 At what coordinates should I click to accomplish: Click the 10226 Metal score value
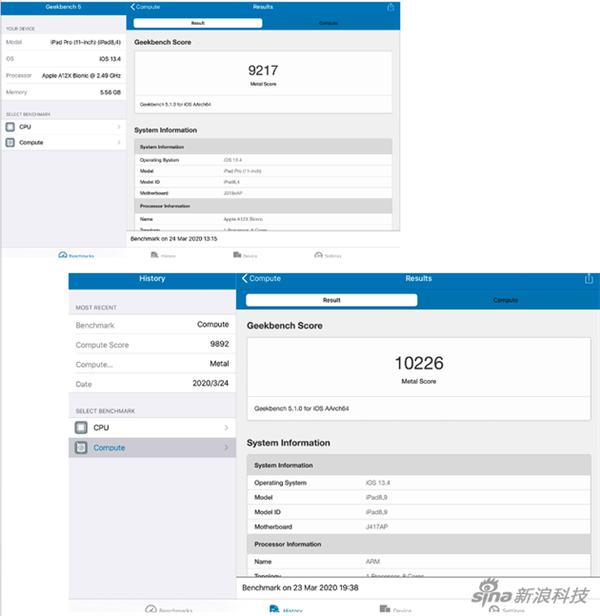coord(419,363)
